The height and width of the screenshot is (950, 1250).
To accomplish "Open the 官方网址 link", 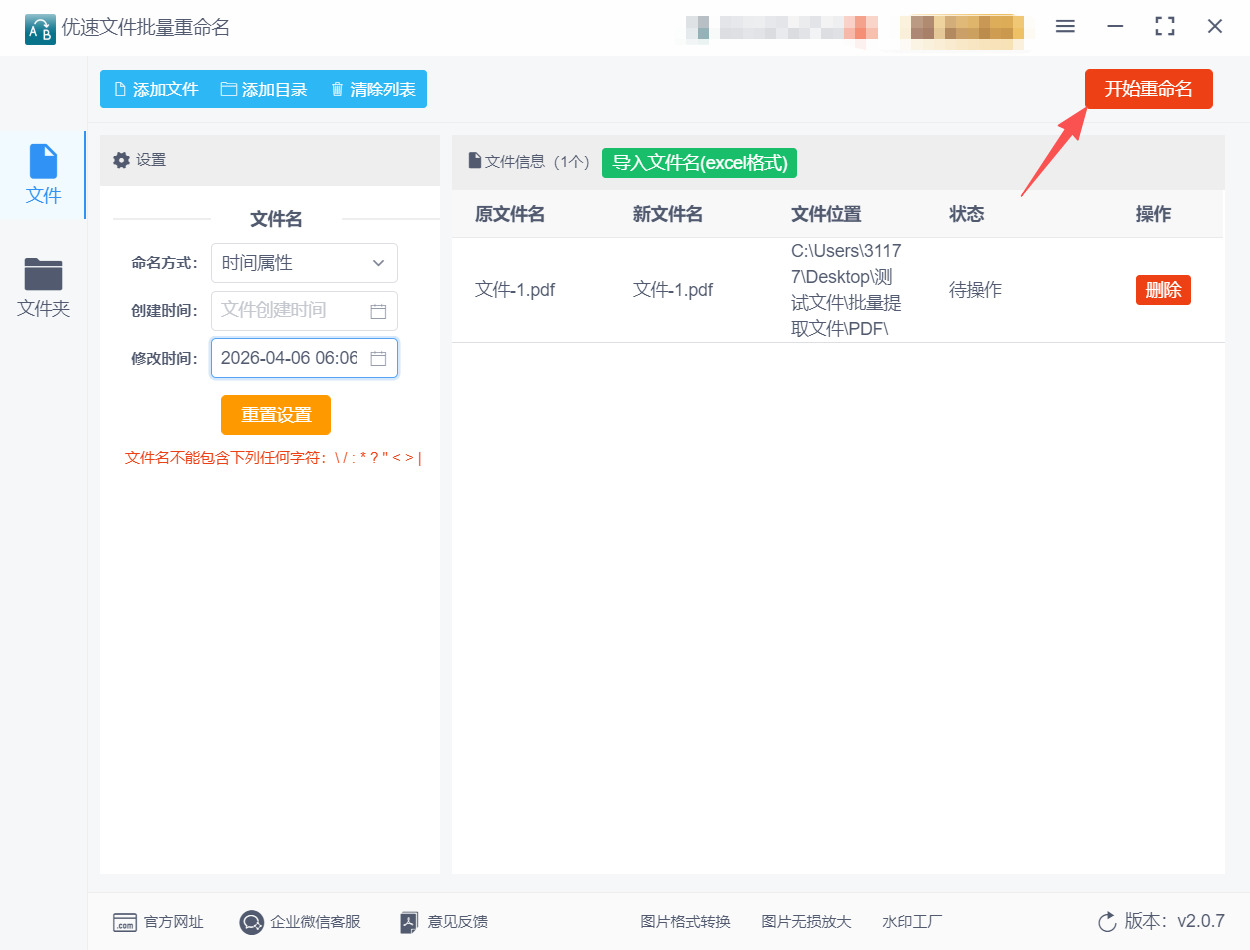I will click(x=159, y=922).
